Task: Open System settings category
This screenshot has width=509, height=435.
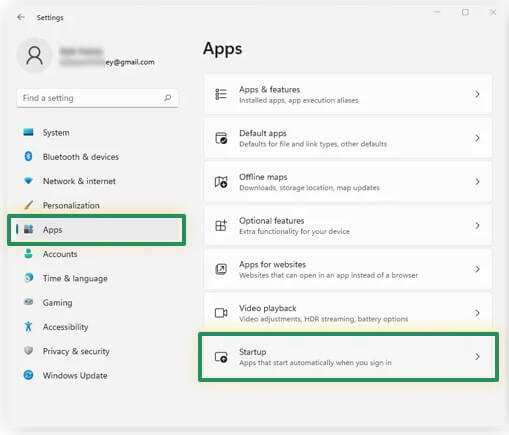Action: (97, 132)
